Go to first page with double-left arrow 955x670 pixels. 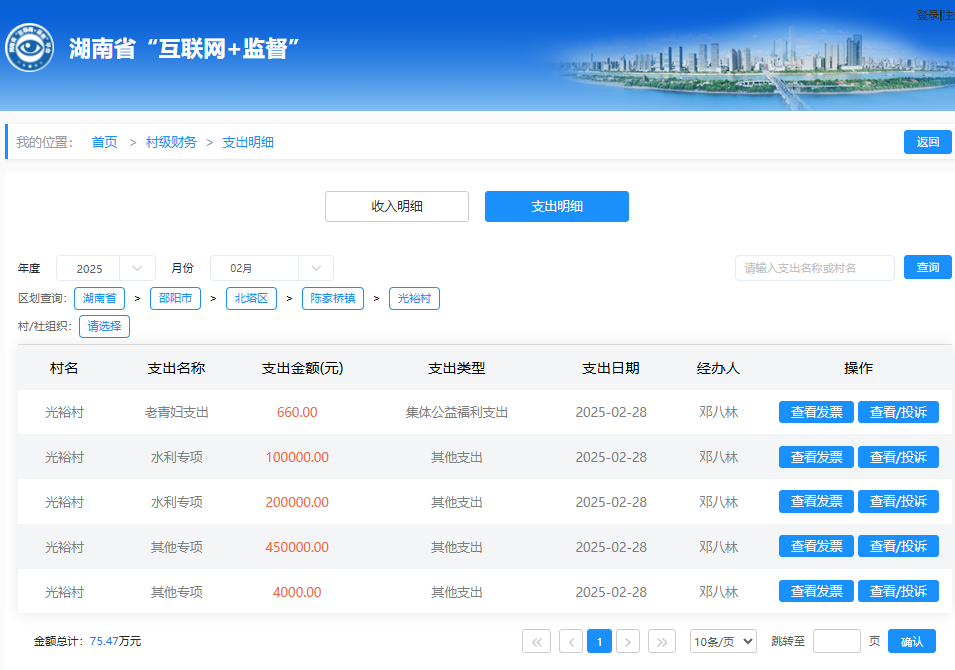point(537,641)
